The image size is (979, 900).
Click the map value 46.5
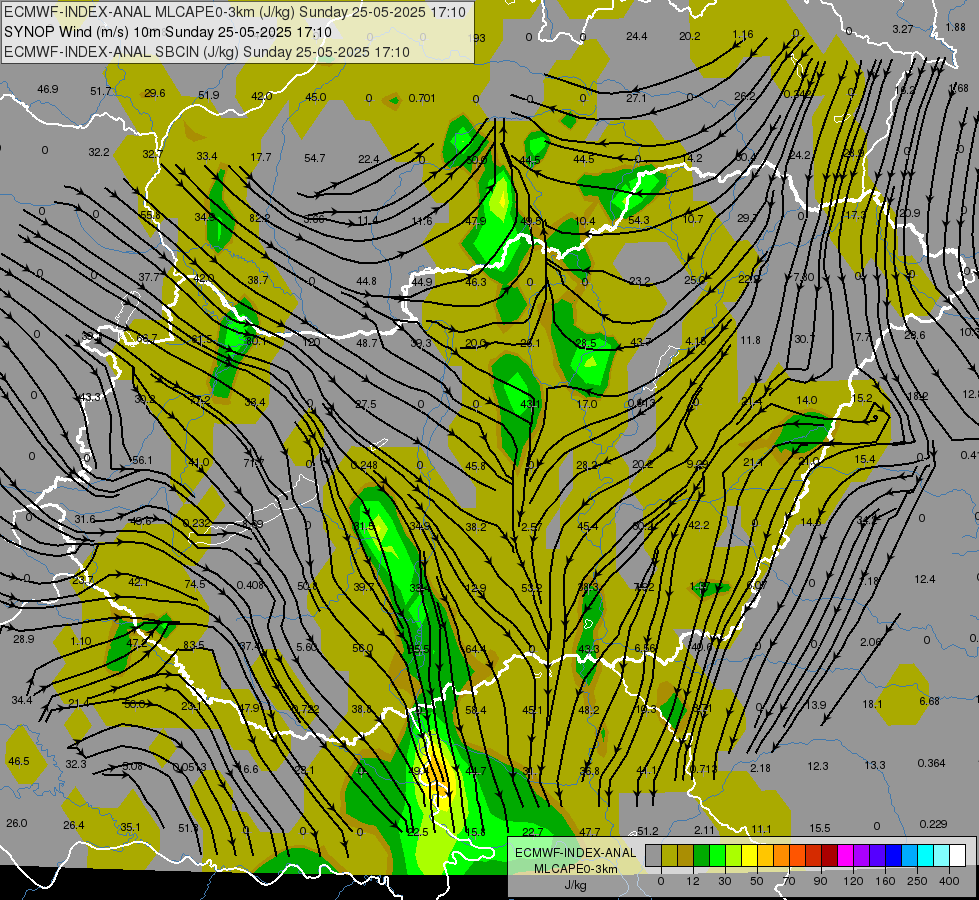point(19,761)
